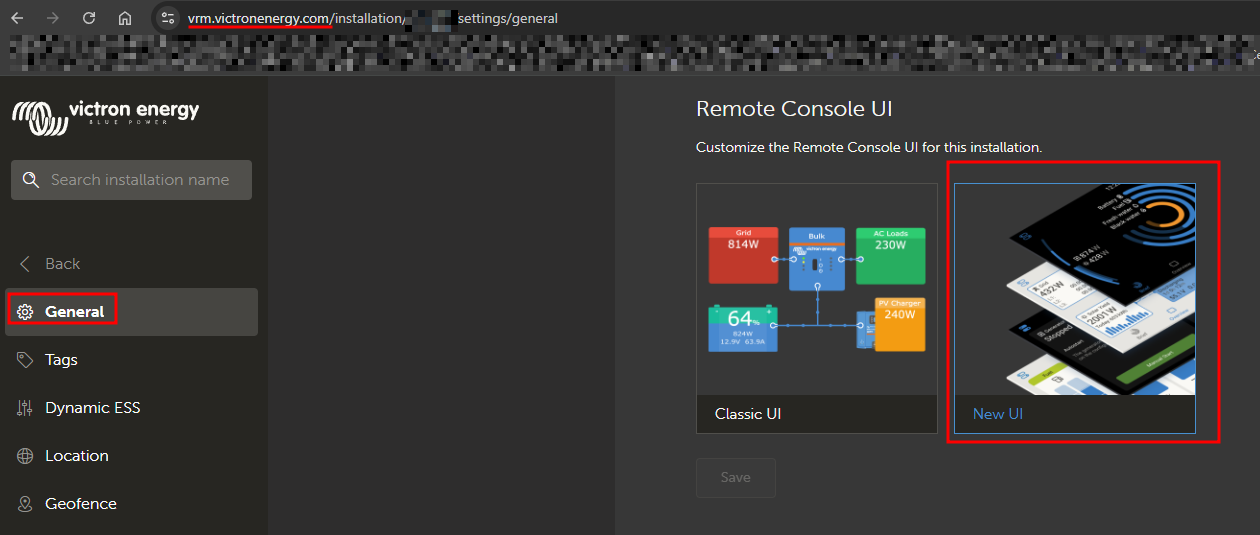Select the Classic UI preview thumbnail
Viewport: 1260px width, 535px height.
pos(817,289)
